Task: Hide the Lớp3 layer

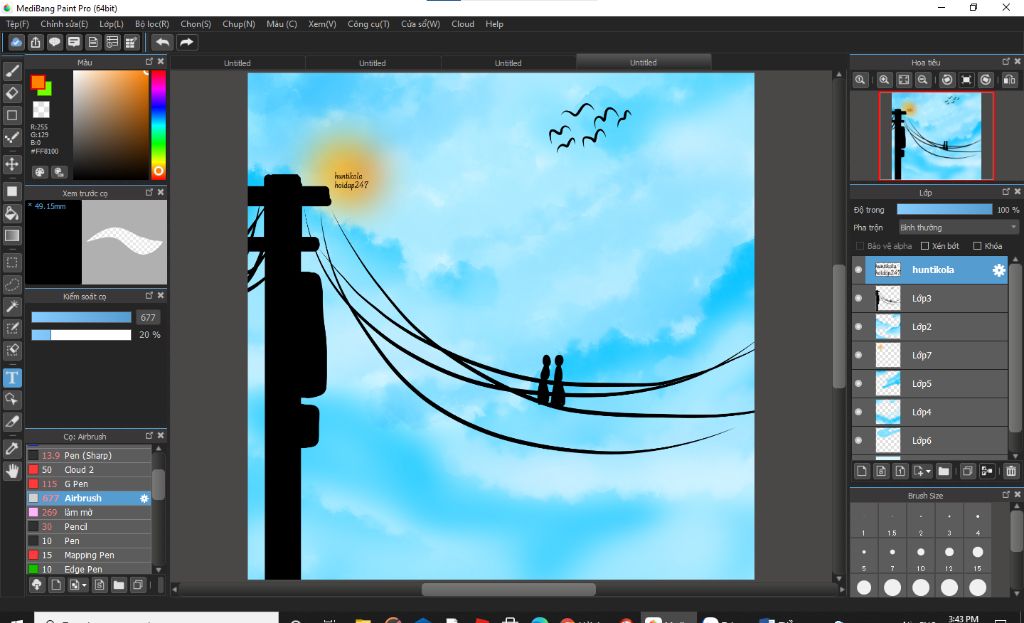Action: pos(858,298)
